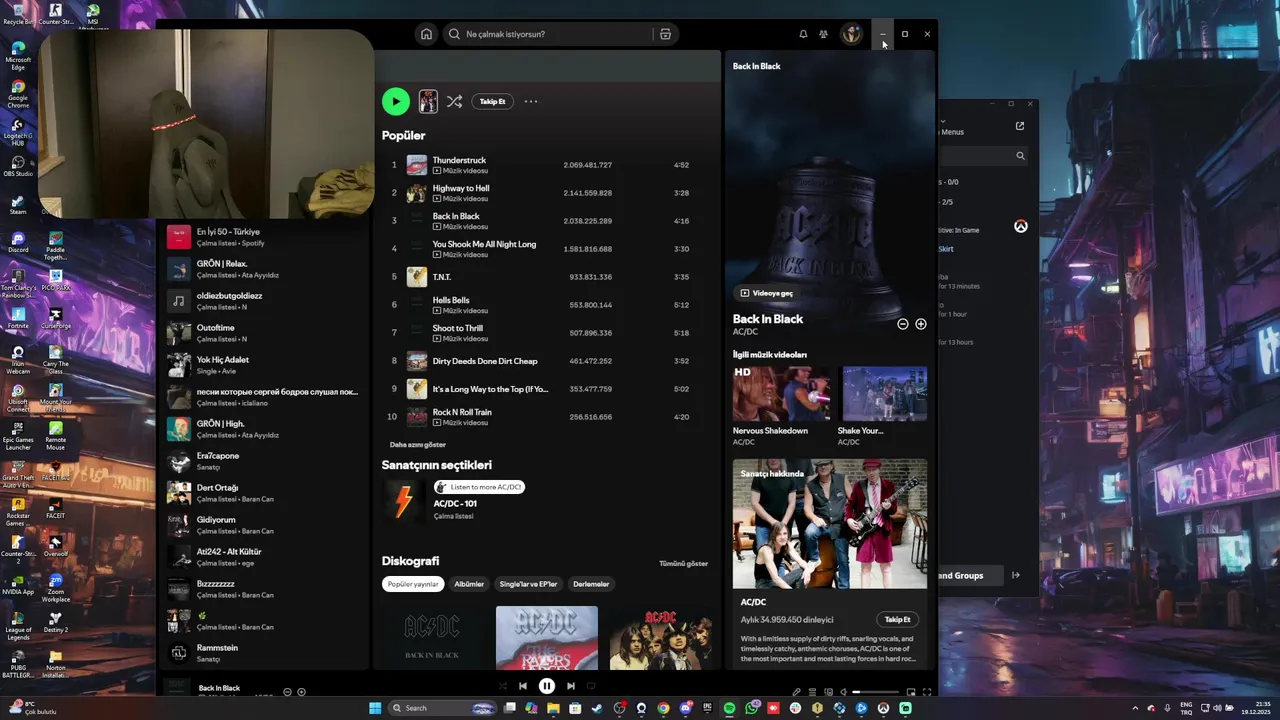
Task: Follow AC/DC via 'Takip Et' in artist card
Action: tap(897, 619)
